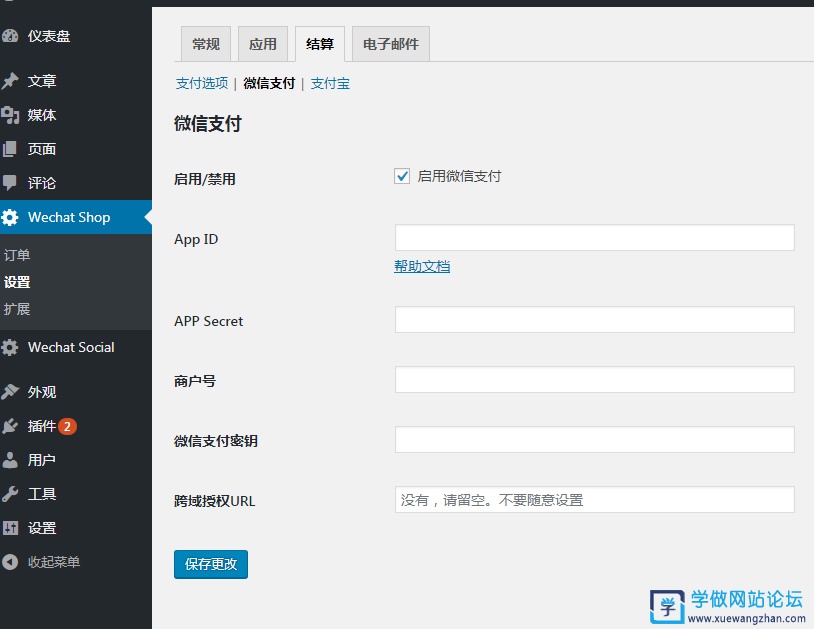The image size is (814, 629).
Task: Click the plugins update count badge
Action: (66, 426)
